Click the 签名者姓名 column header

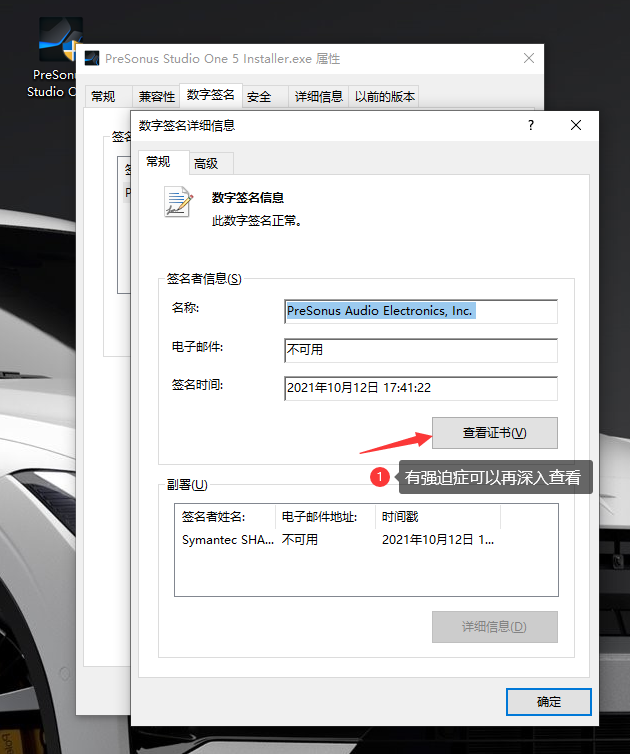(x=226, y=517)
